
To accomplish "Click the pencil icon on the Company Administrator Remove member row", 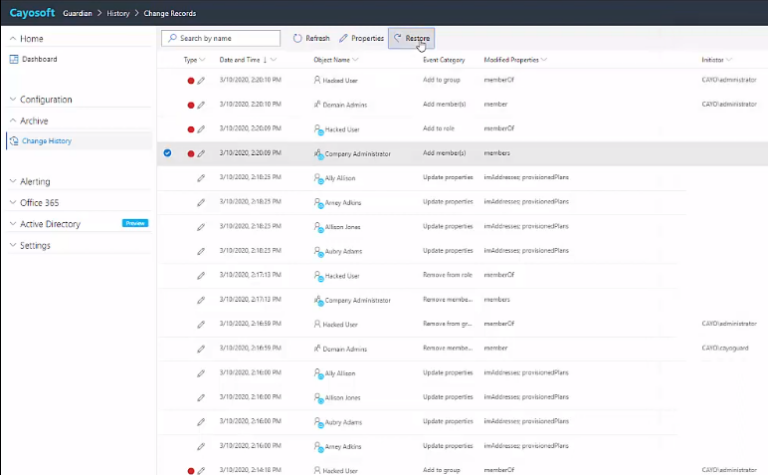I will [x=201, y=300].
